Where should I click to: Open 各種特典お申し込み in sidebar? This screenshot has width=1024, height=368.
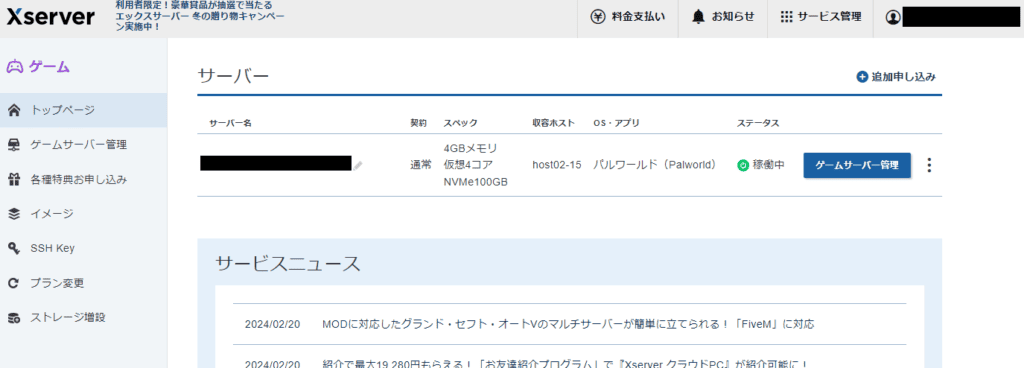click(x=83, y=179)
